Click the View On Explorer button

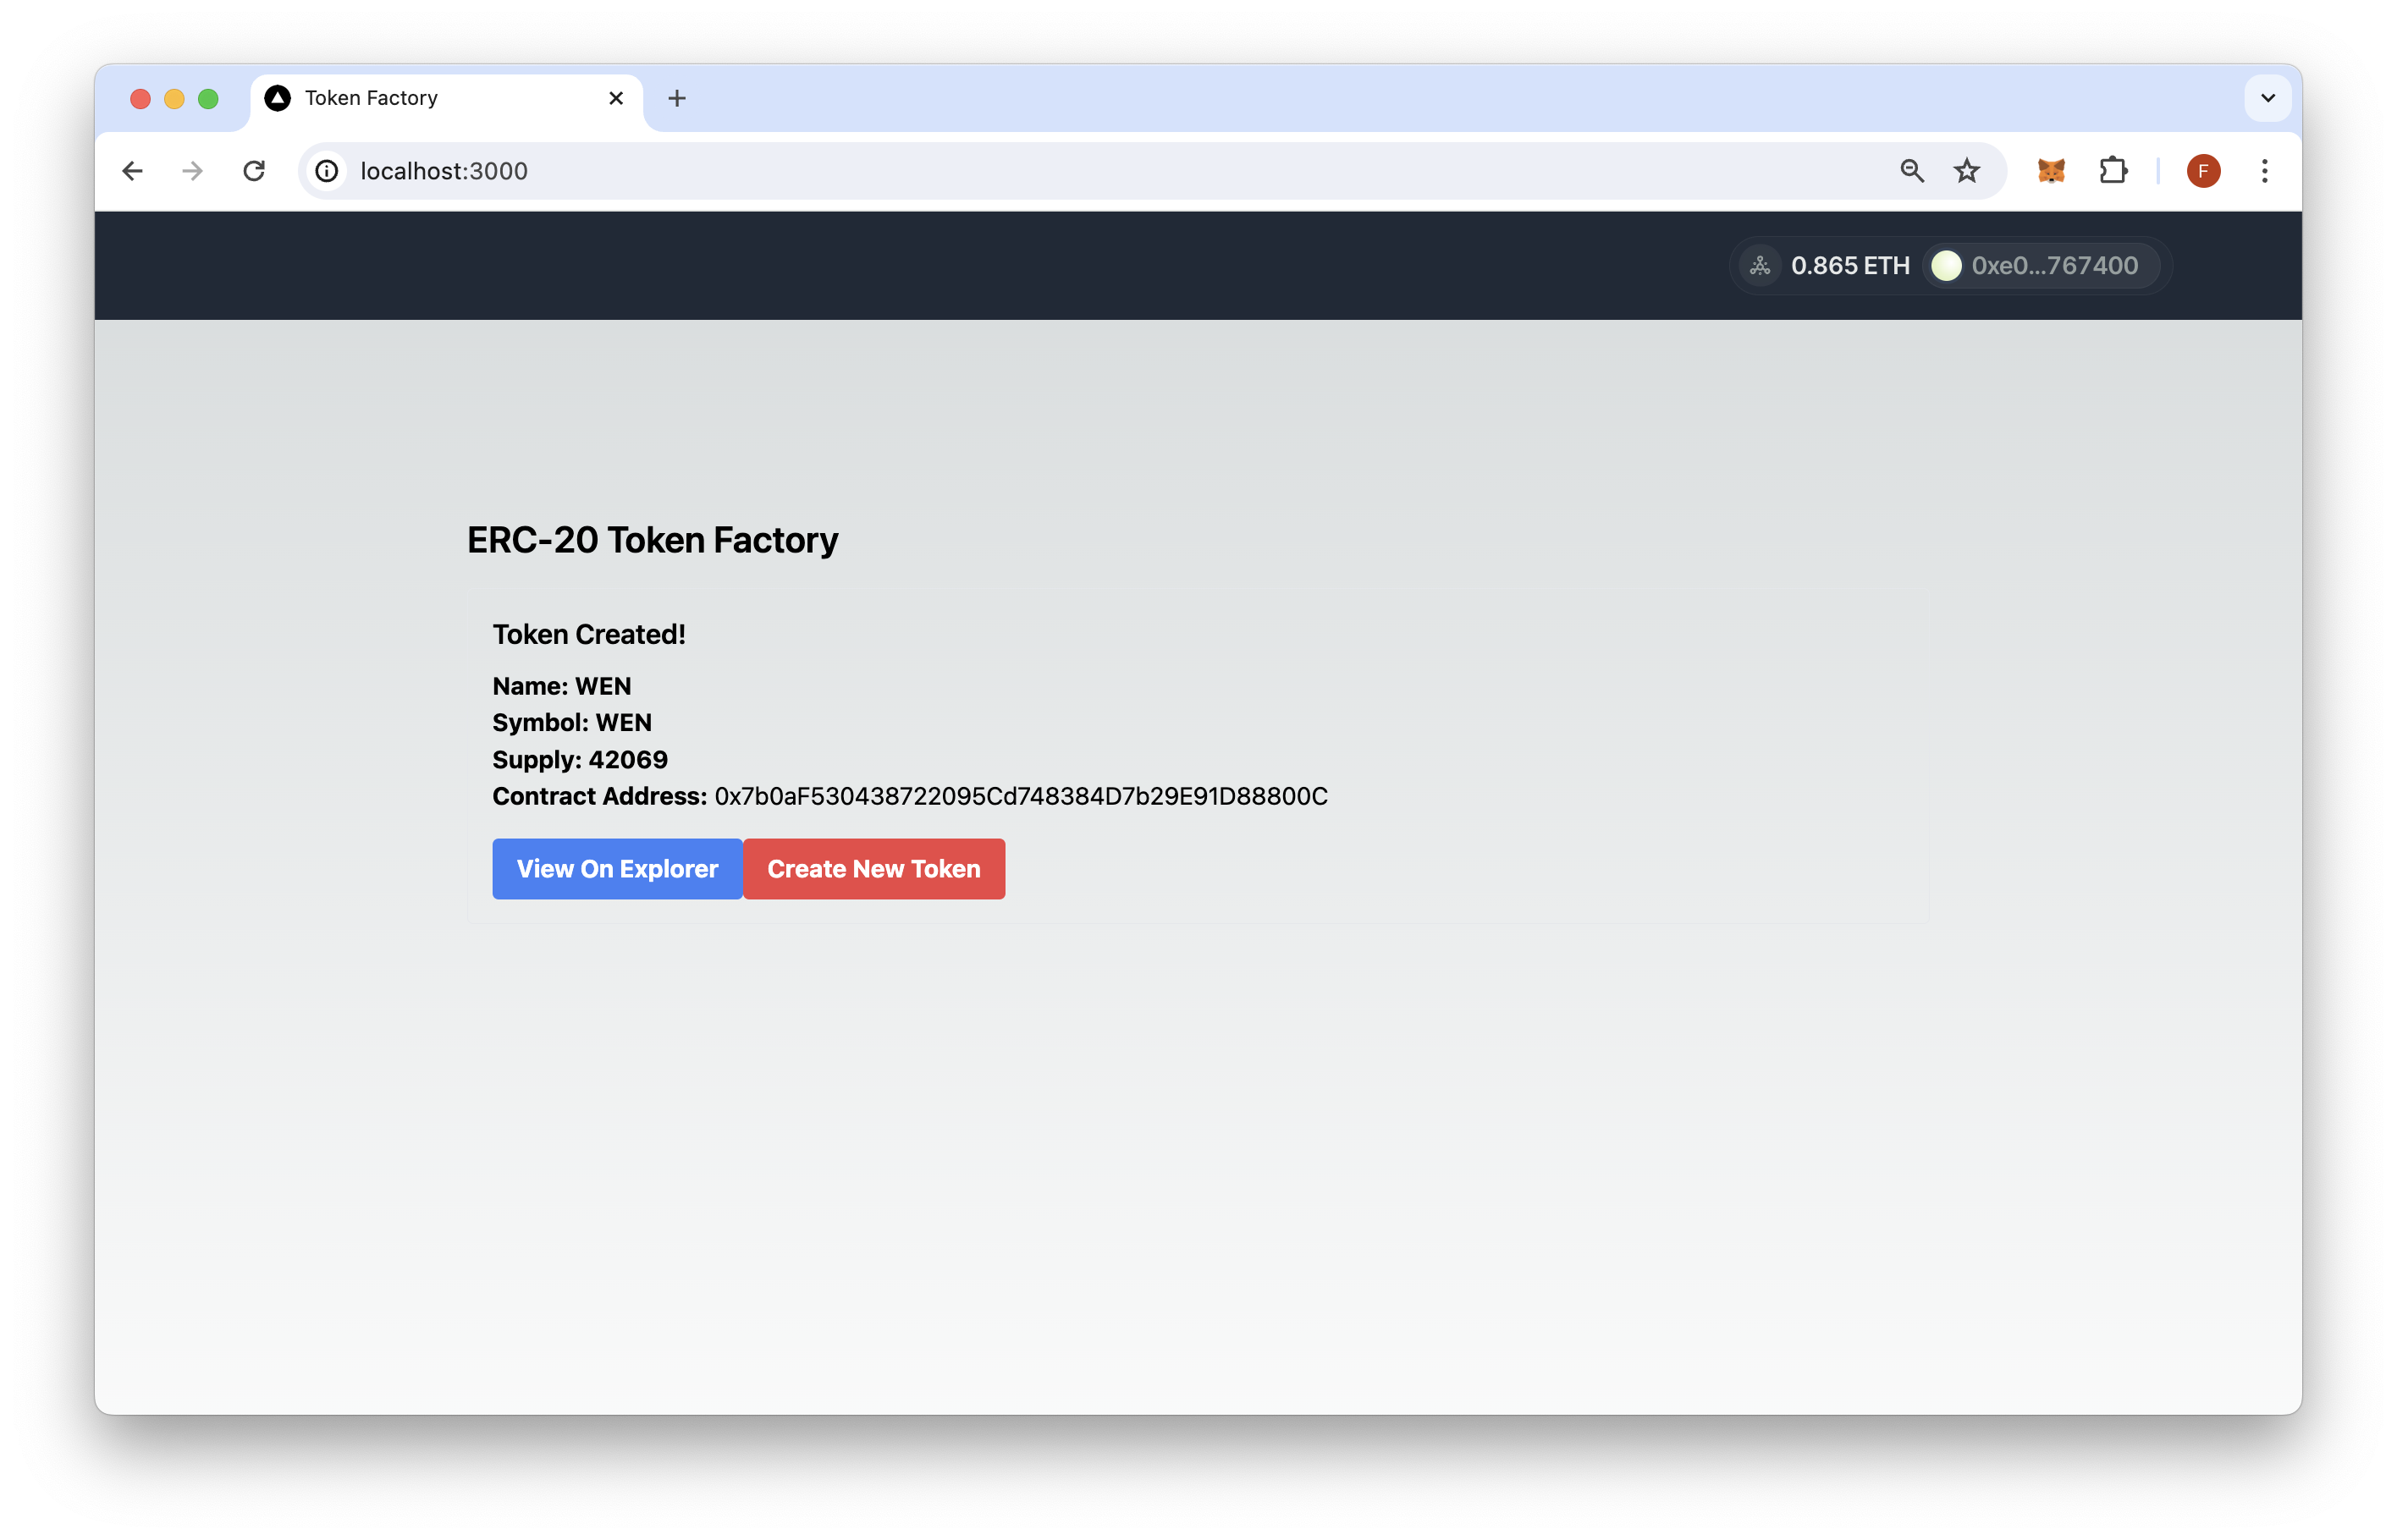point(617,869)
